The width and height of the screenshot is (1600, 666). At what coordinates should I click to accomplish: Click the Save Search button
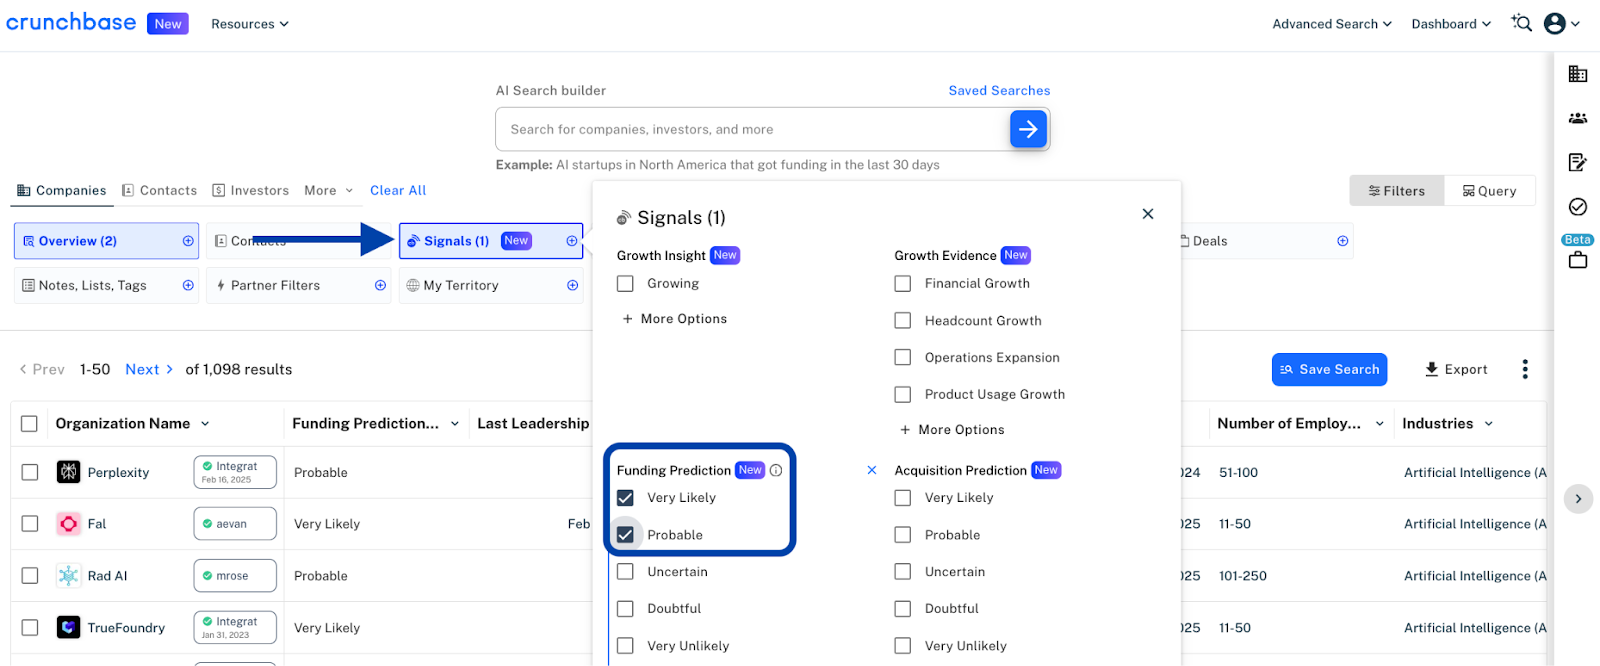pos(1329,369)
